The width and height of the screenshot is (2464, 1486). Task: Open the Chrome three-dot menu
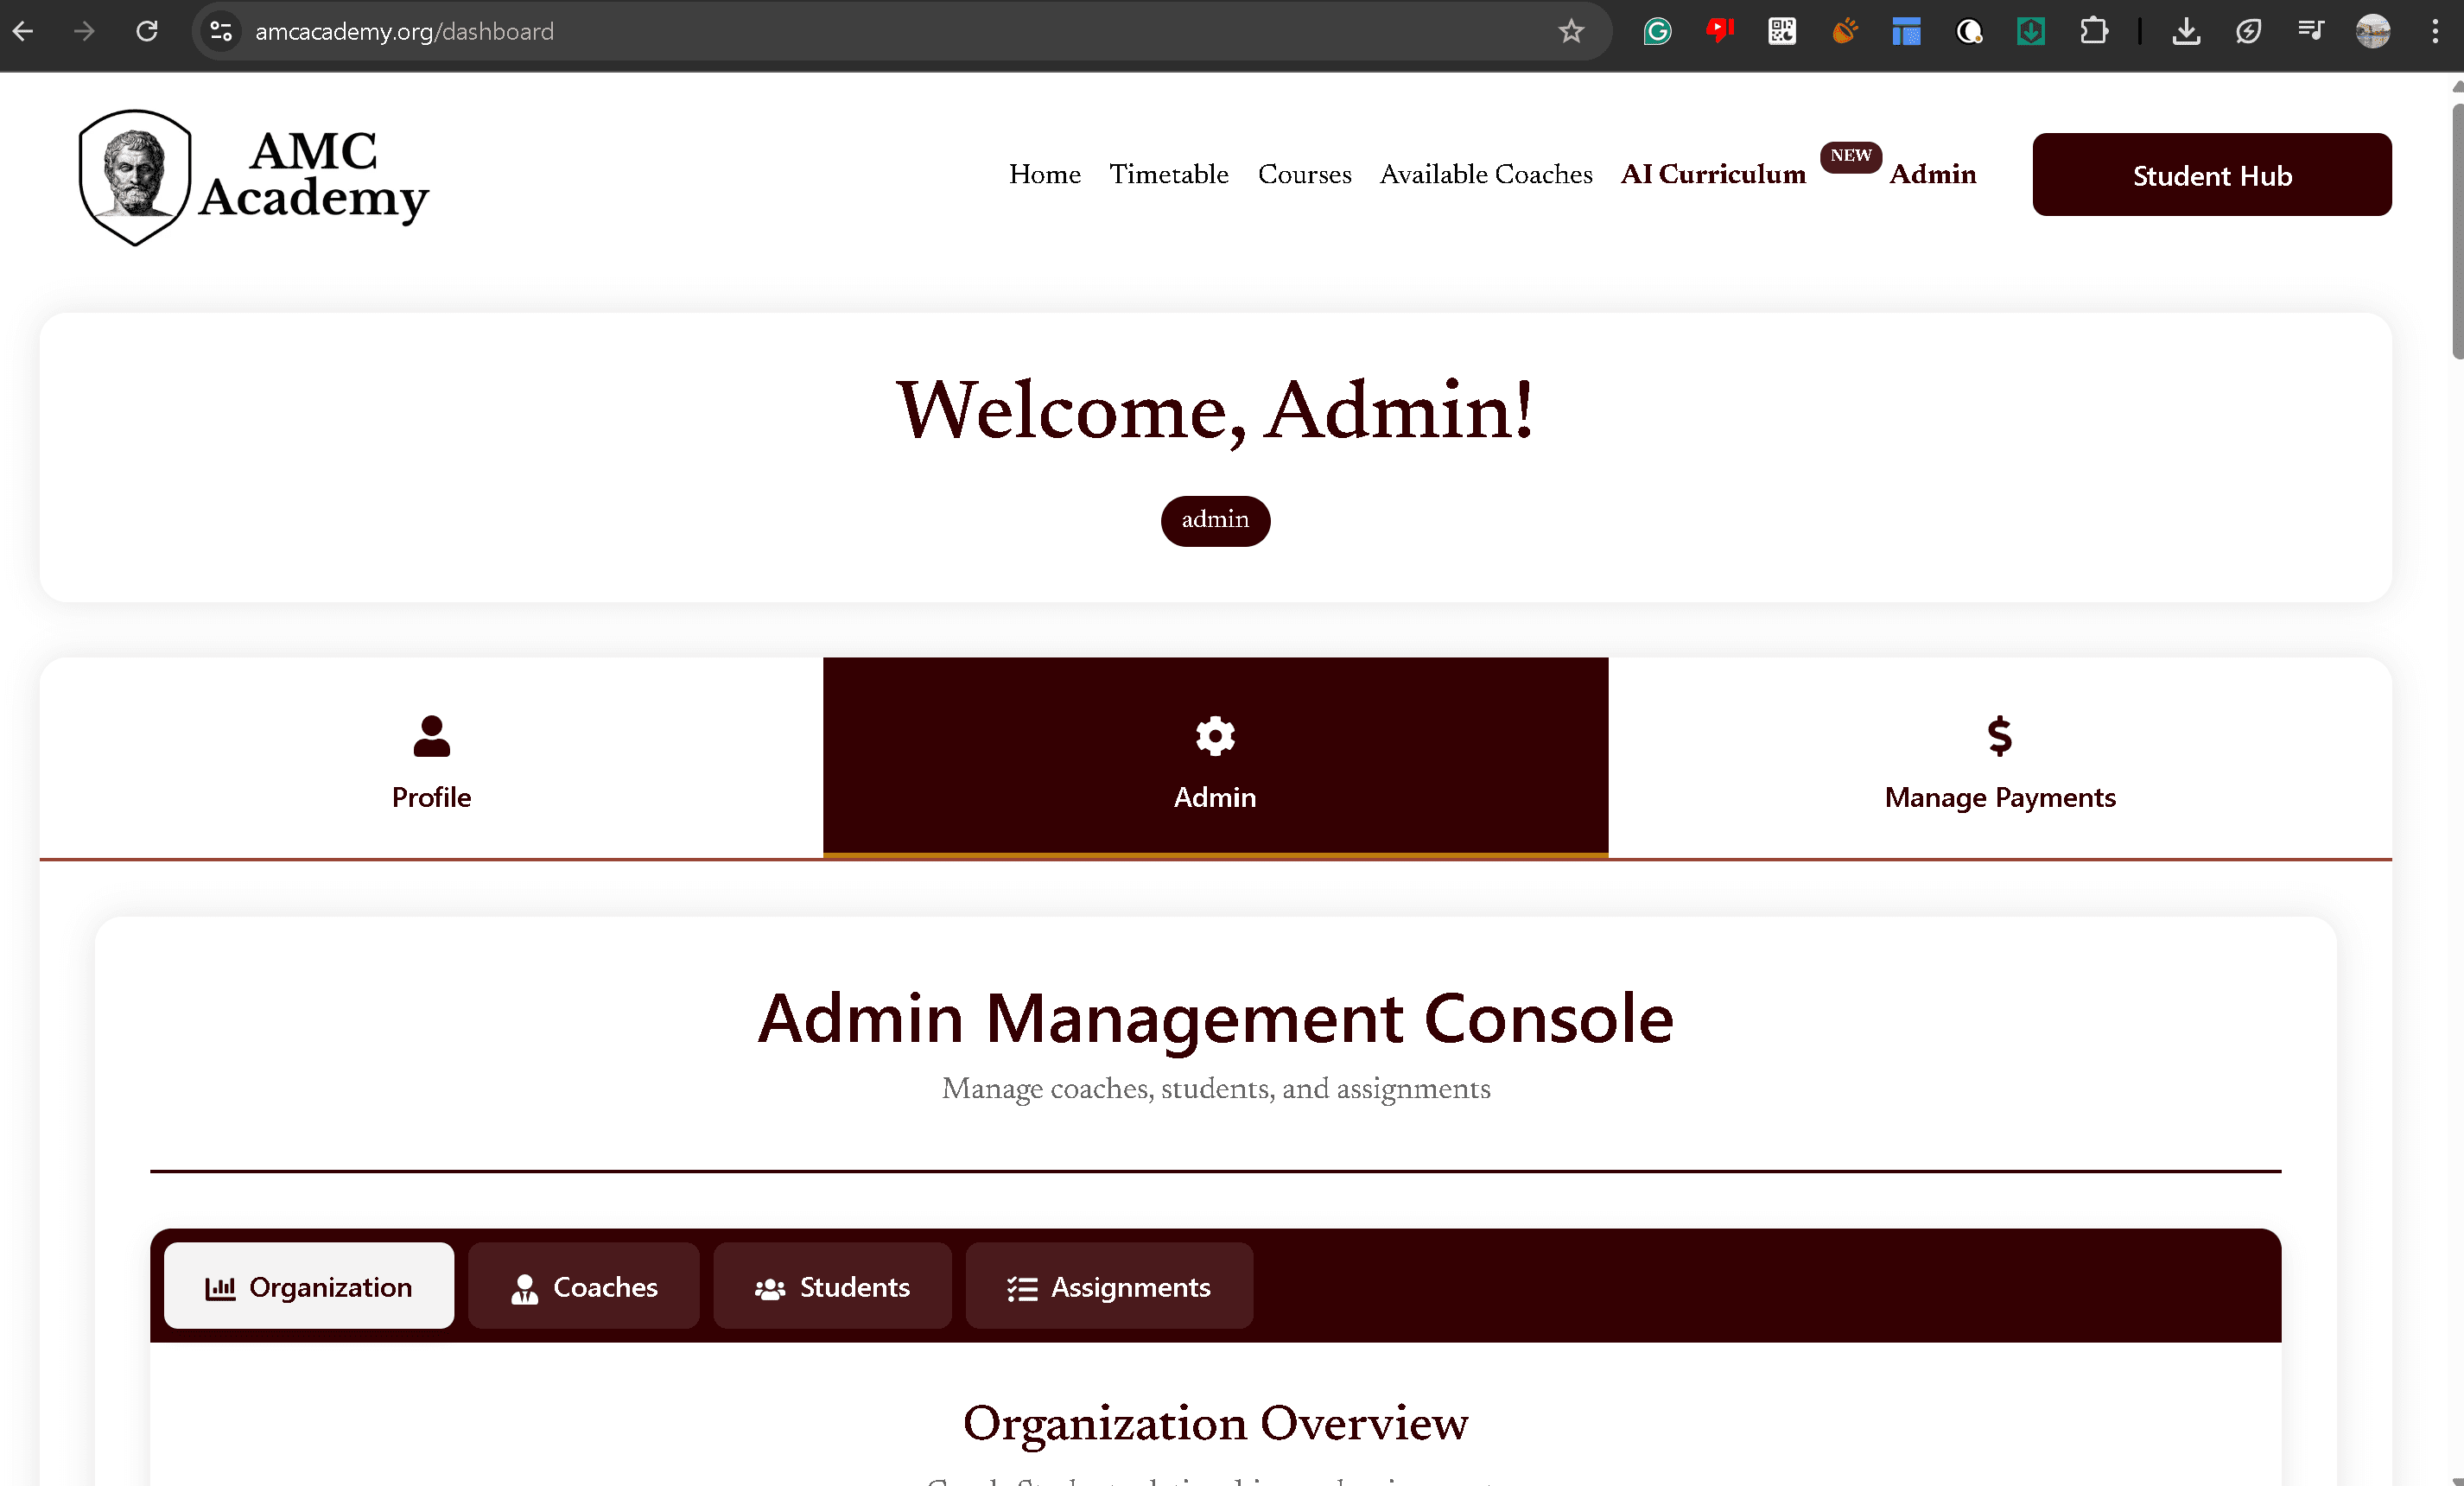point(2435,31)
